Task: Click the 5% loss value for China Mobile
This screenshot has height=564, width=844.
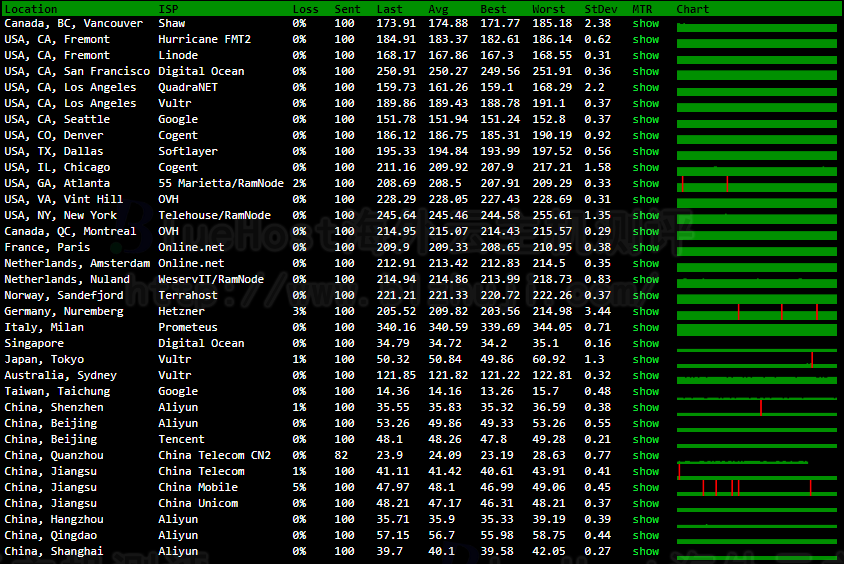Action: point(299,488)
